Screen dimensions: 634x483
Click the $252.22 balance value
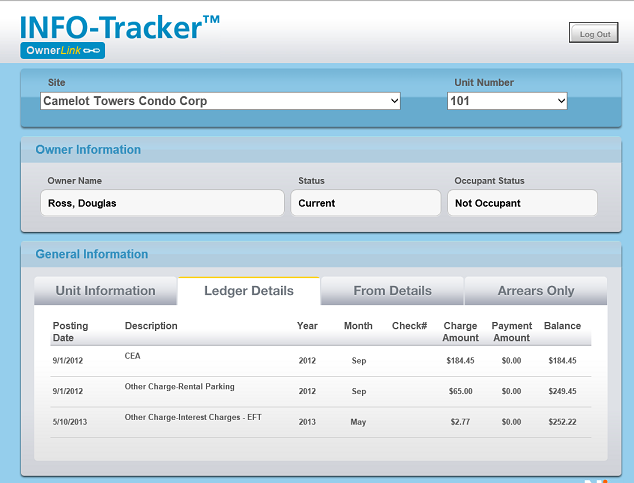click(562, 422)
